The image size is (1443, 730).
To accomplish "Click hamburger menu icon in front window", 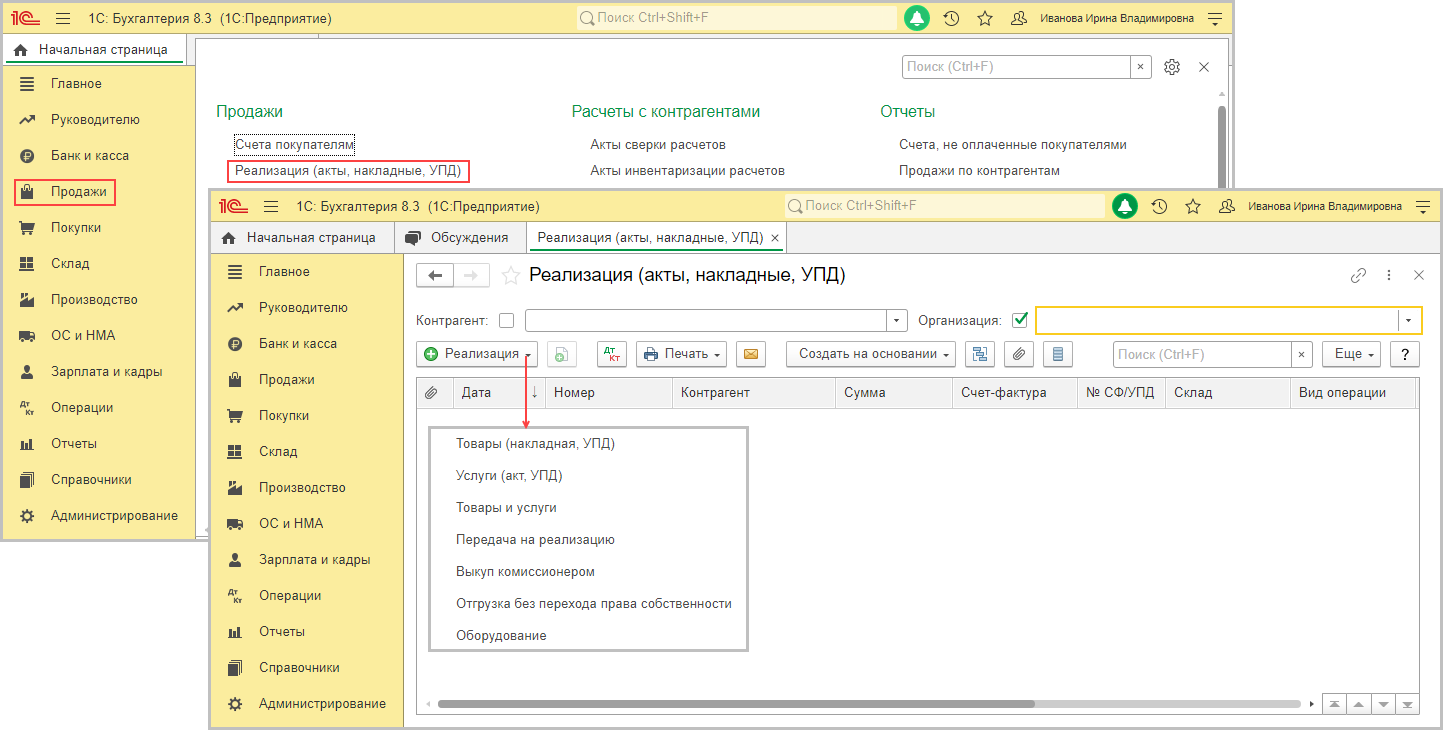I will (270, 206).
